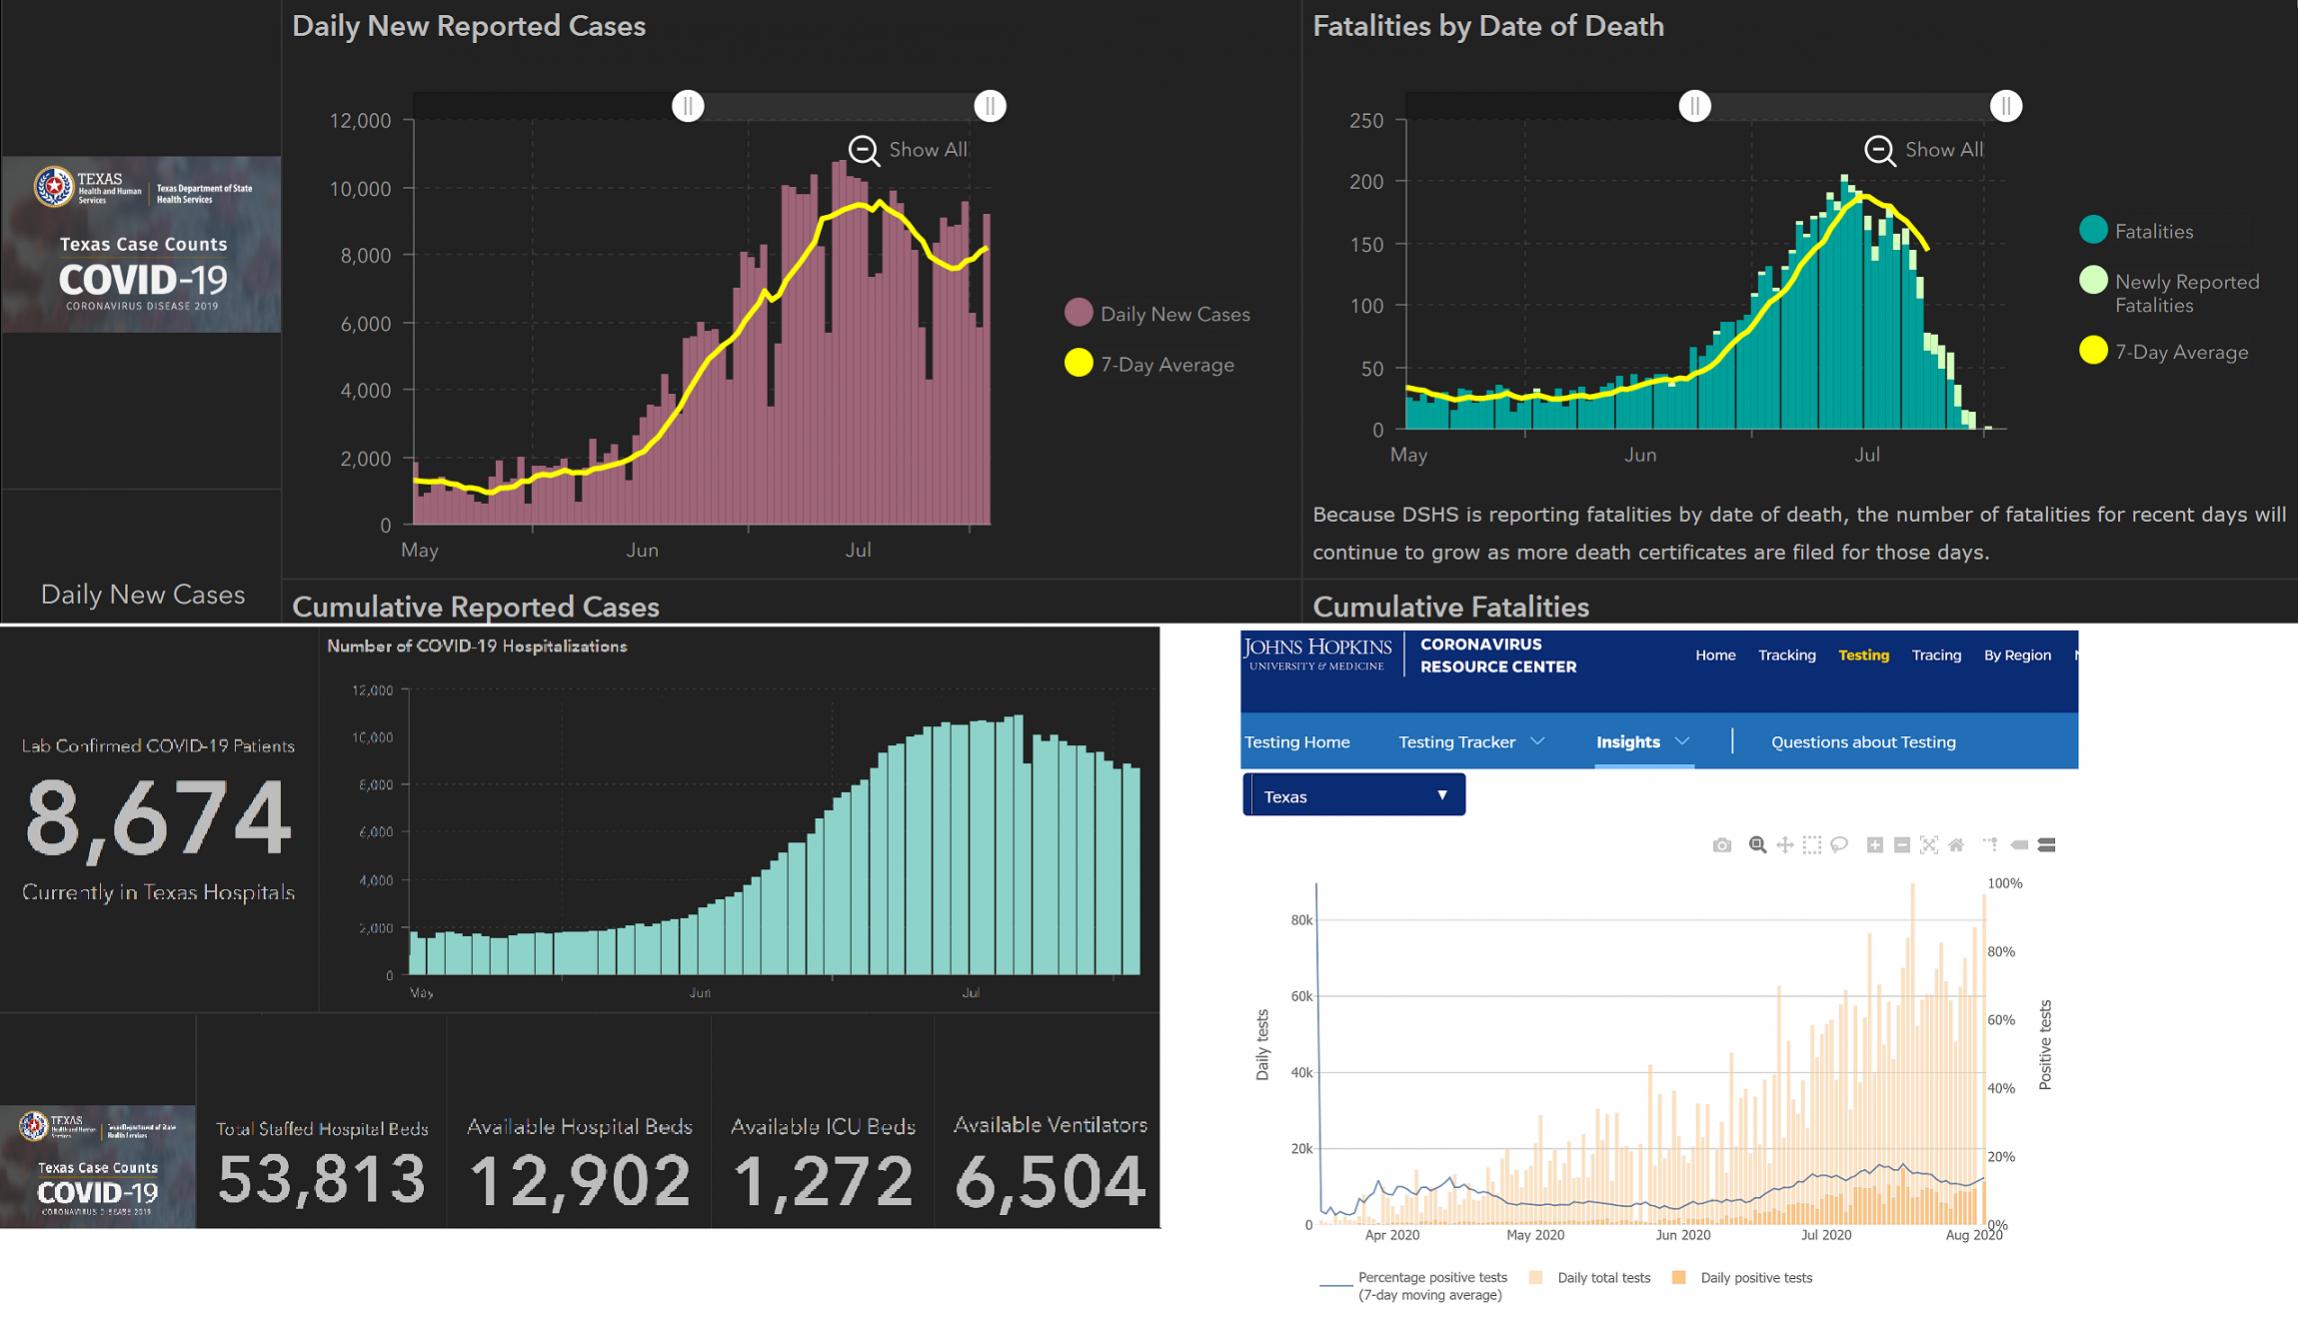
Task: Click the small Texas Case Counts banner near hospital beds
Action: click(98, 1166)
